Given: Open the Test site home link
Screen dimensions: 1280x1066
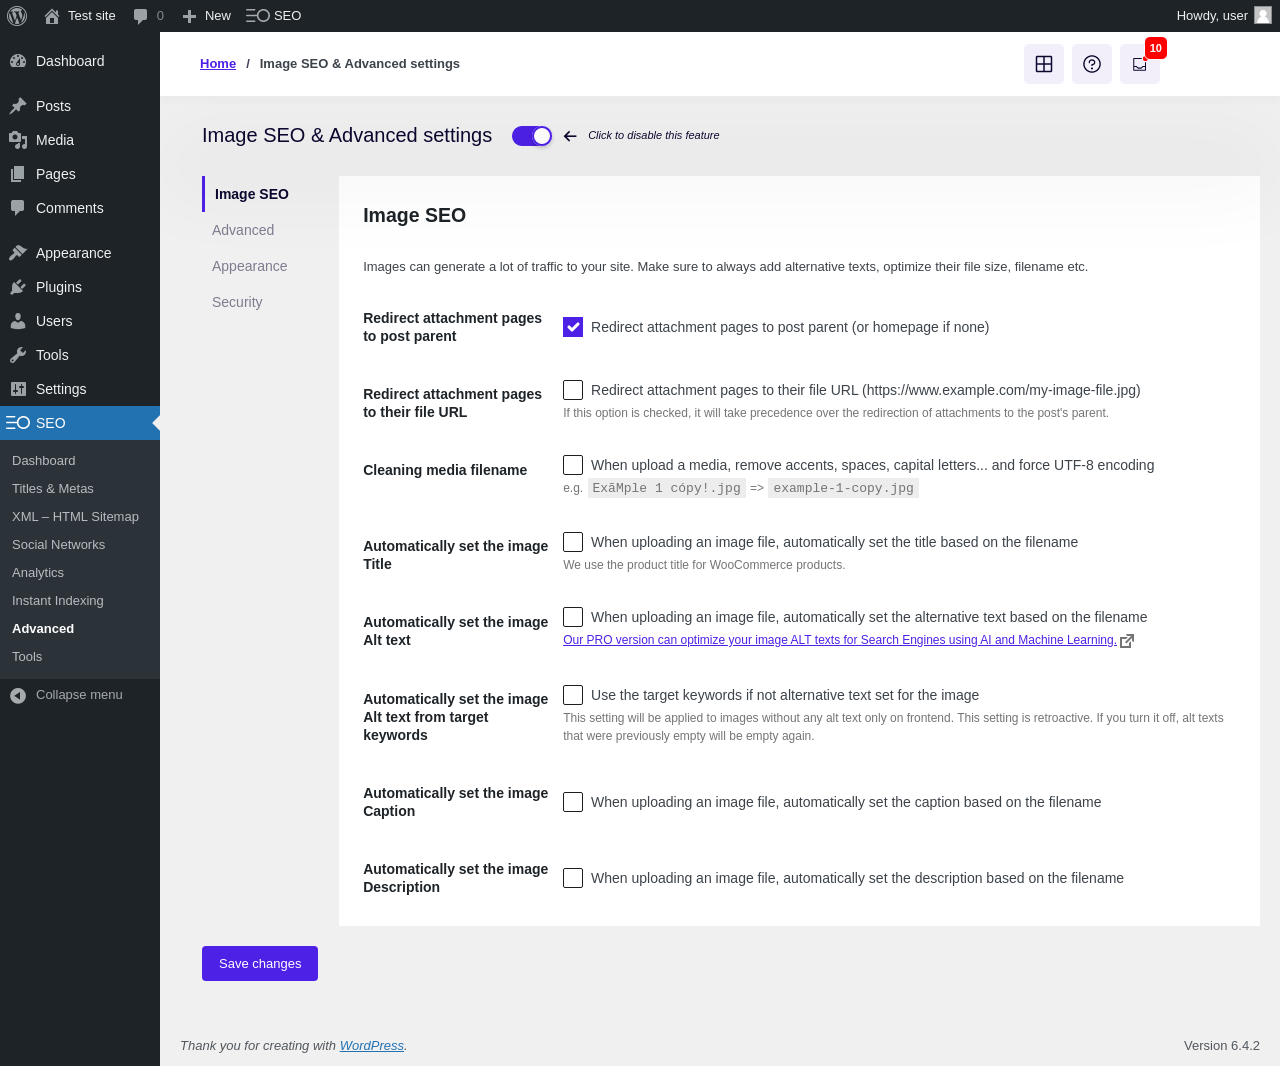Looking at the screenshot, I should pos(80,16).
